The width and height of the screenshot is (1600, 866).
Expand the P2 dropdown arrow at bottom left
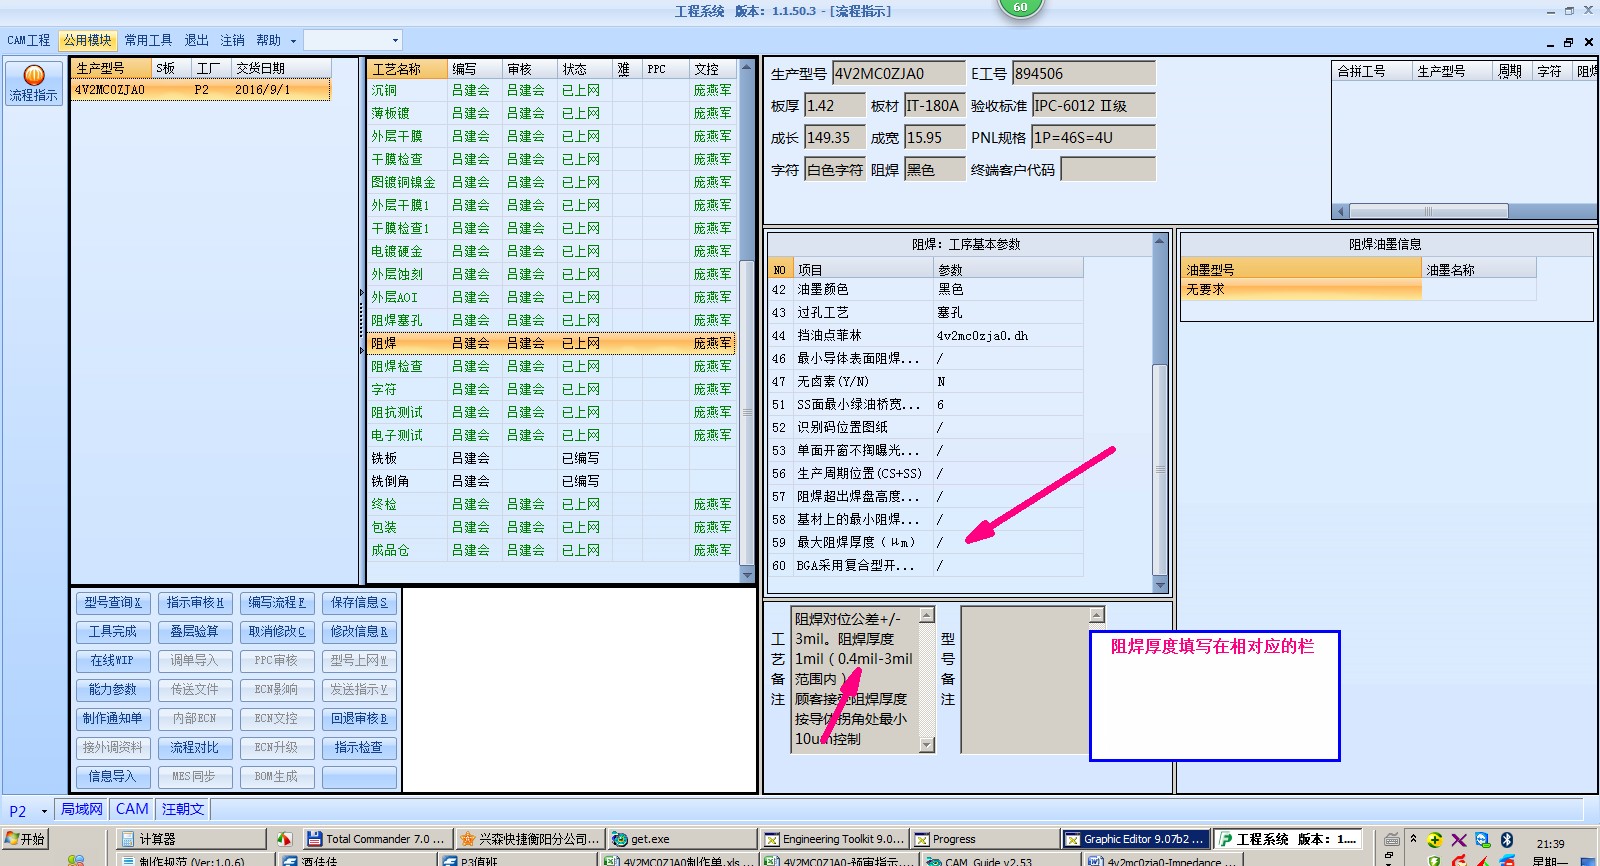pyautogui.click(x=44, y=811)
